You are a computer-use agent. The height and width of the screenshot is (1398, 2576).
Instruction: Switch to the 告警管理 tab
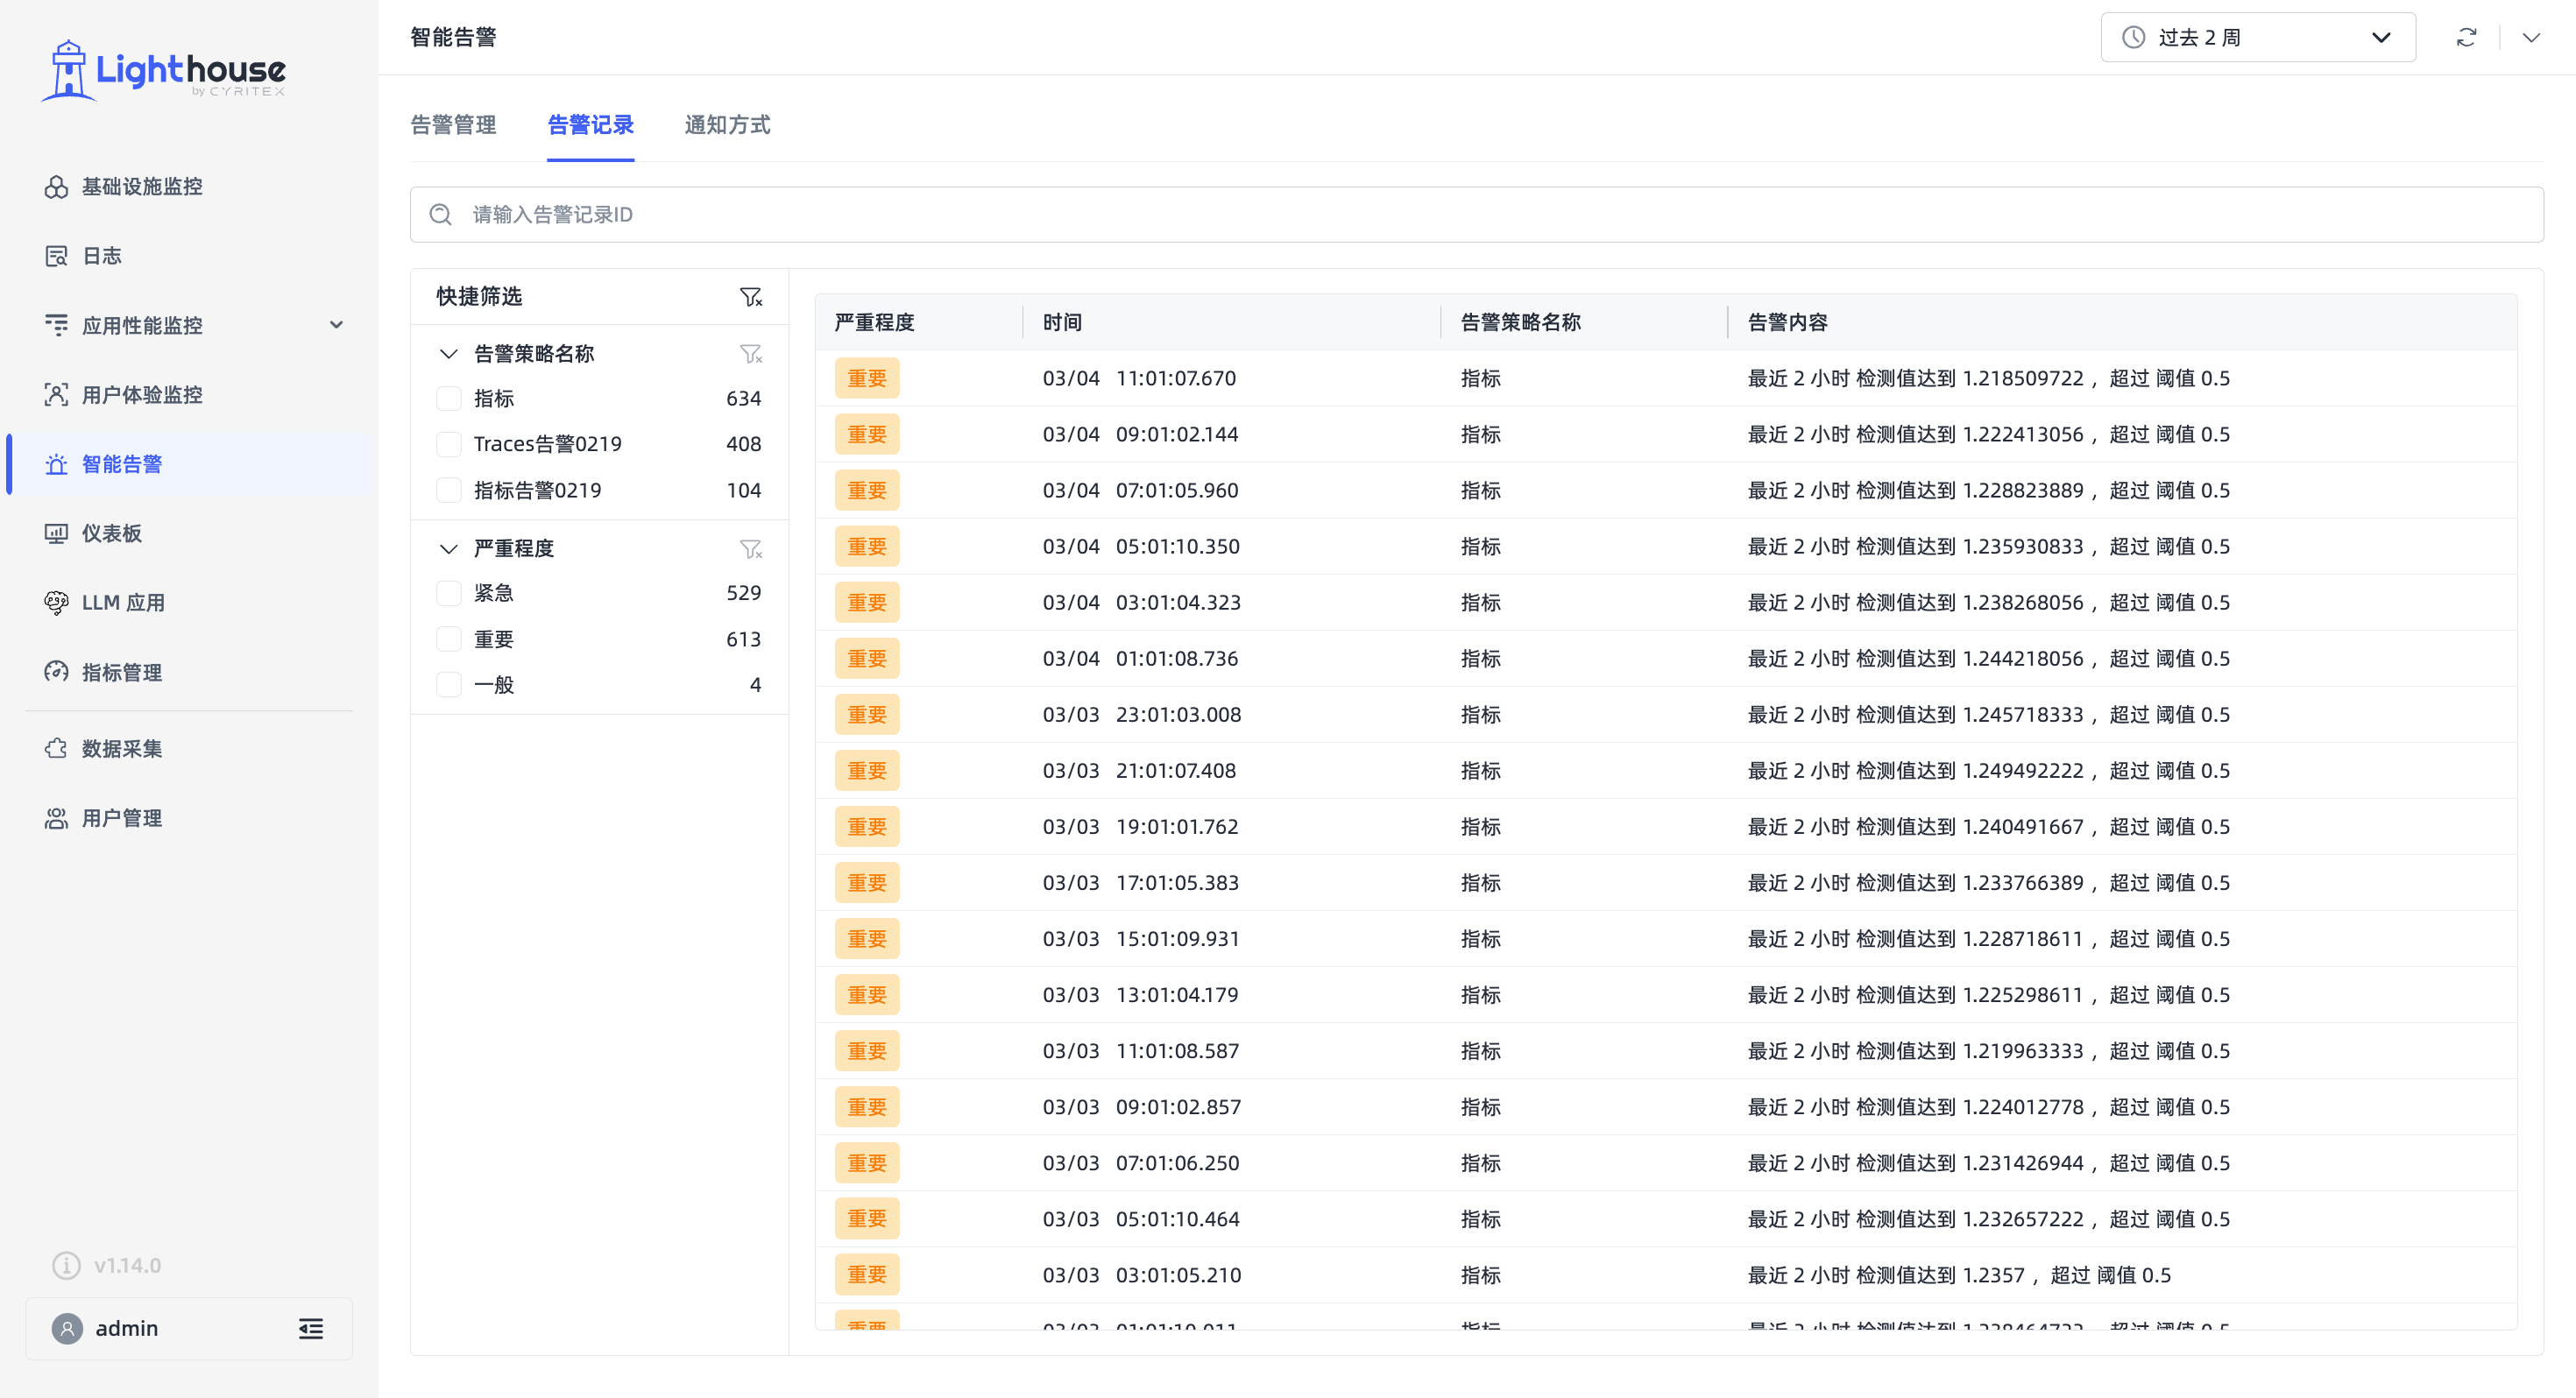(453, 125)
